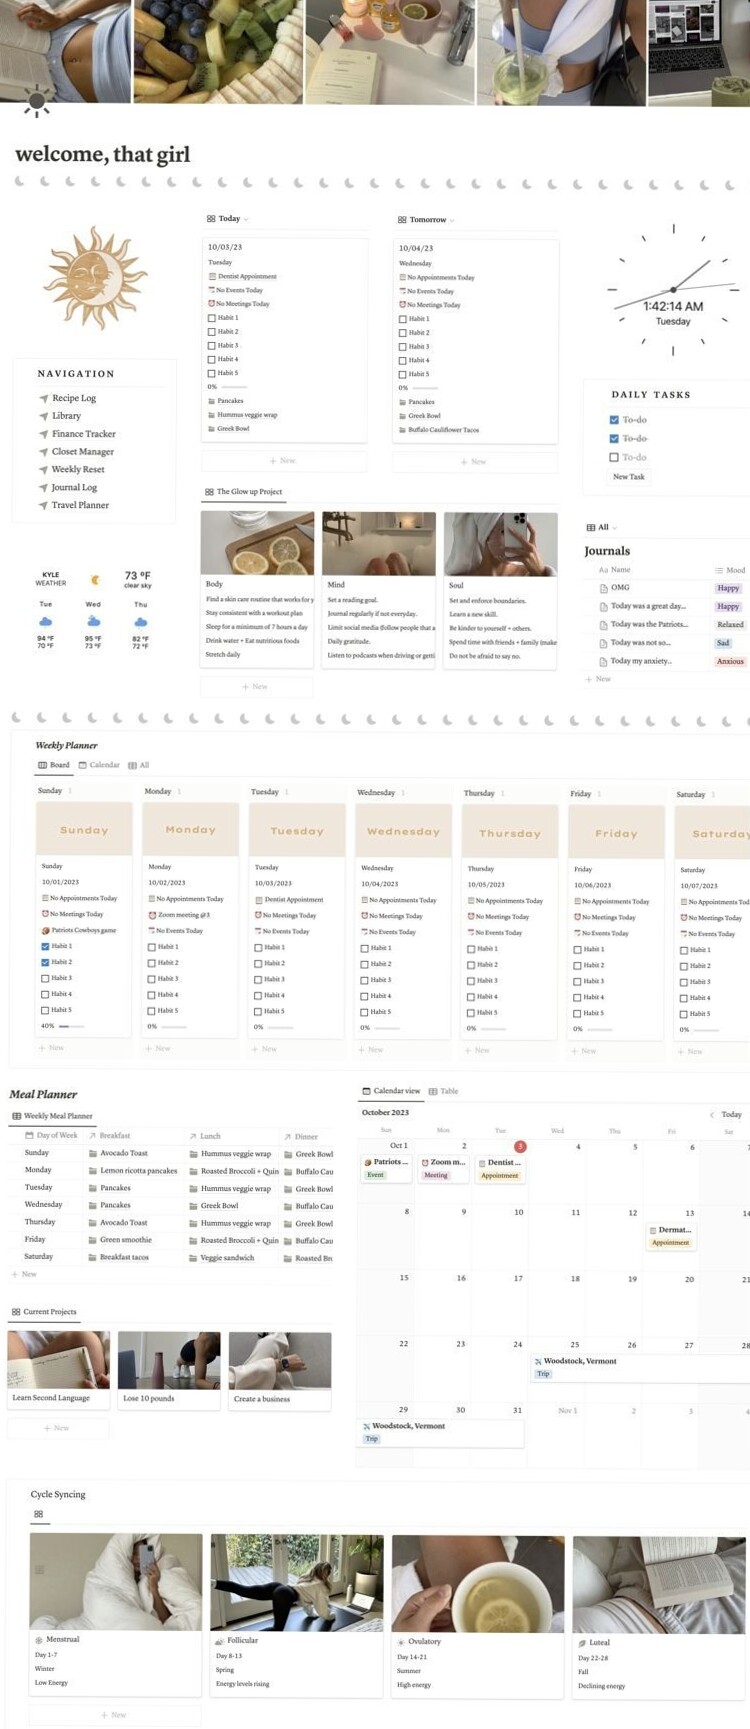
Task: Click the Luteal phase leaf icon
Action: click(x=582, y=1643)
